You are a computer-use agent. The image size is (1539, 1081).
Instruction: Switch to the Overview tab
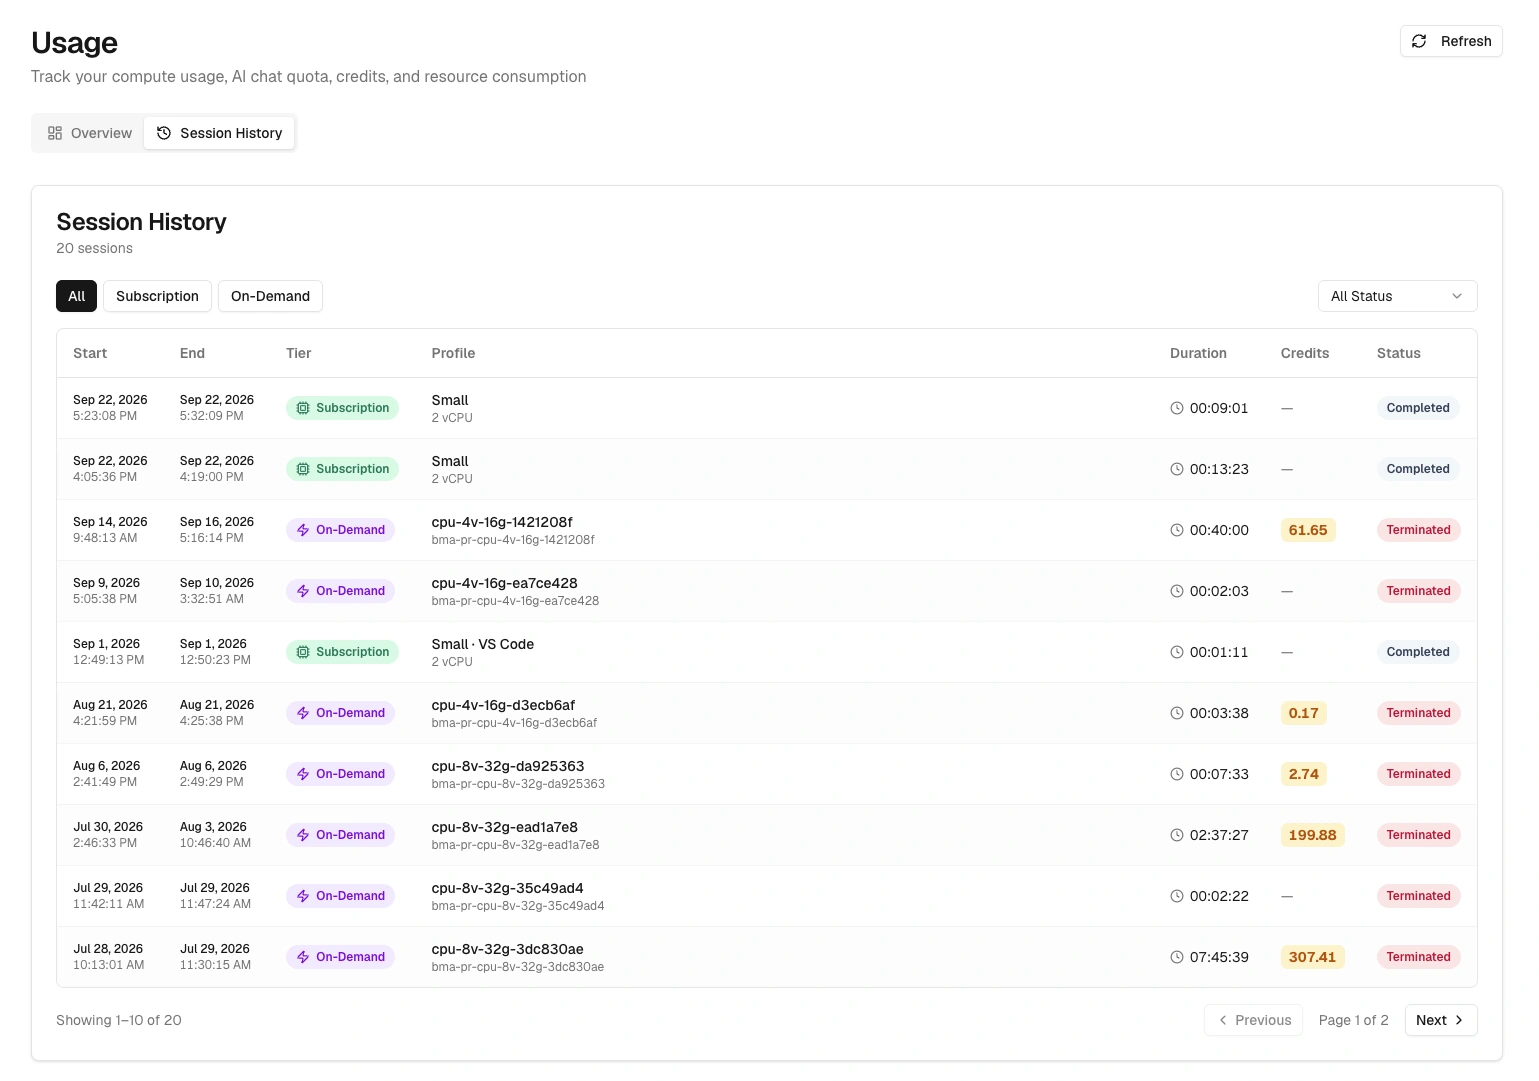[x=90, y=133]
